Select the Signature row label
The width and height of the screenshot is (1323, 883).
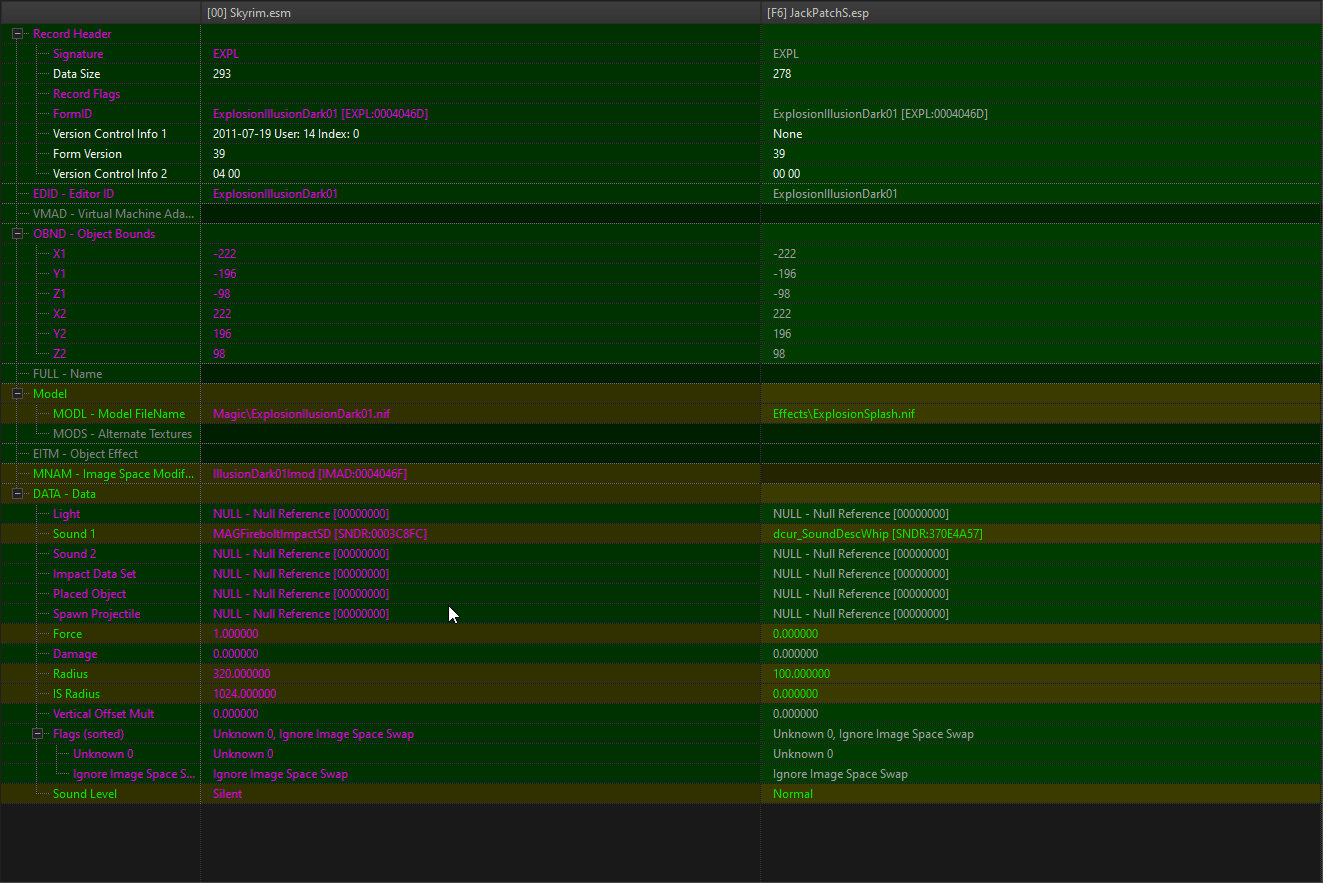click(x=78, y=54)
